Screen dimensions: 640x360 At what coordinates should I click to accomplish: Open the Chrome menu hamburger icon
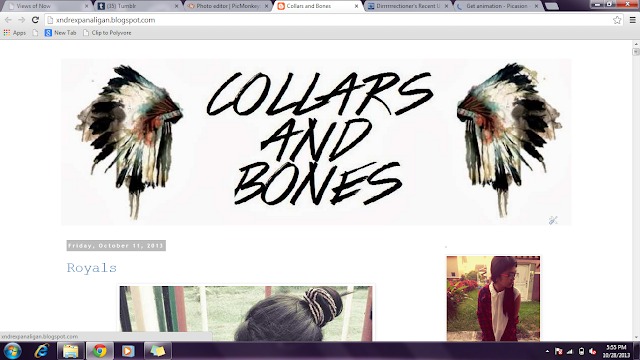632,20
